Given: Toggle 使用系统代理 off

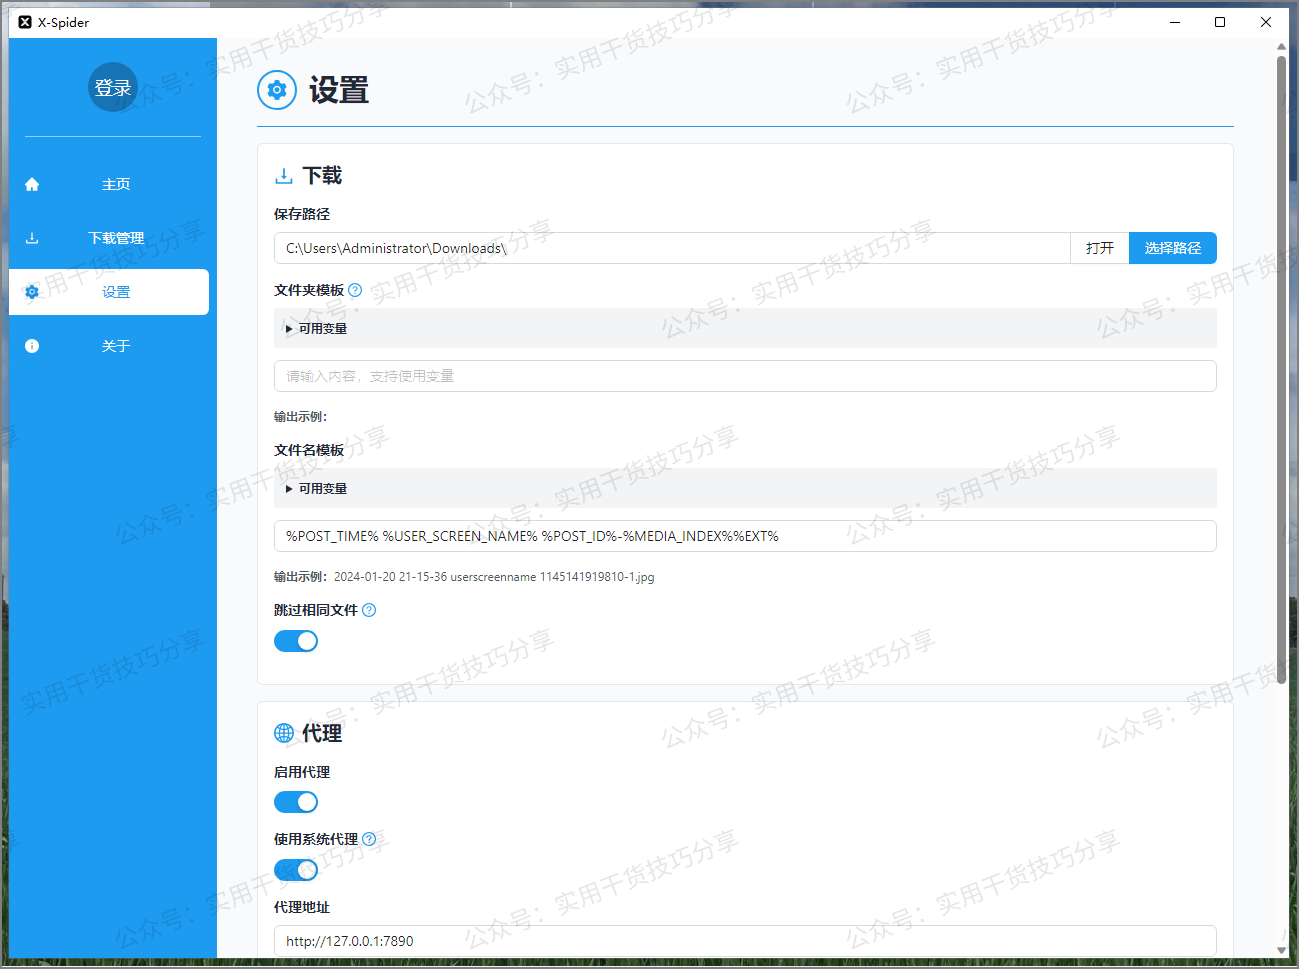Looking at the screenshot, I should (295, 869).
